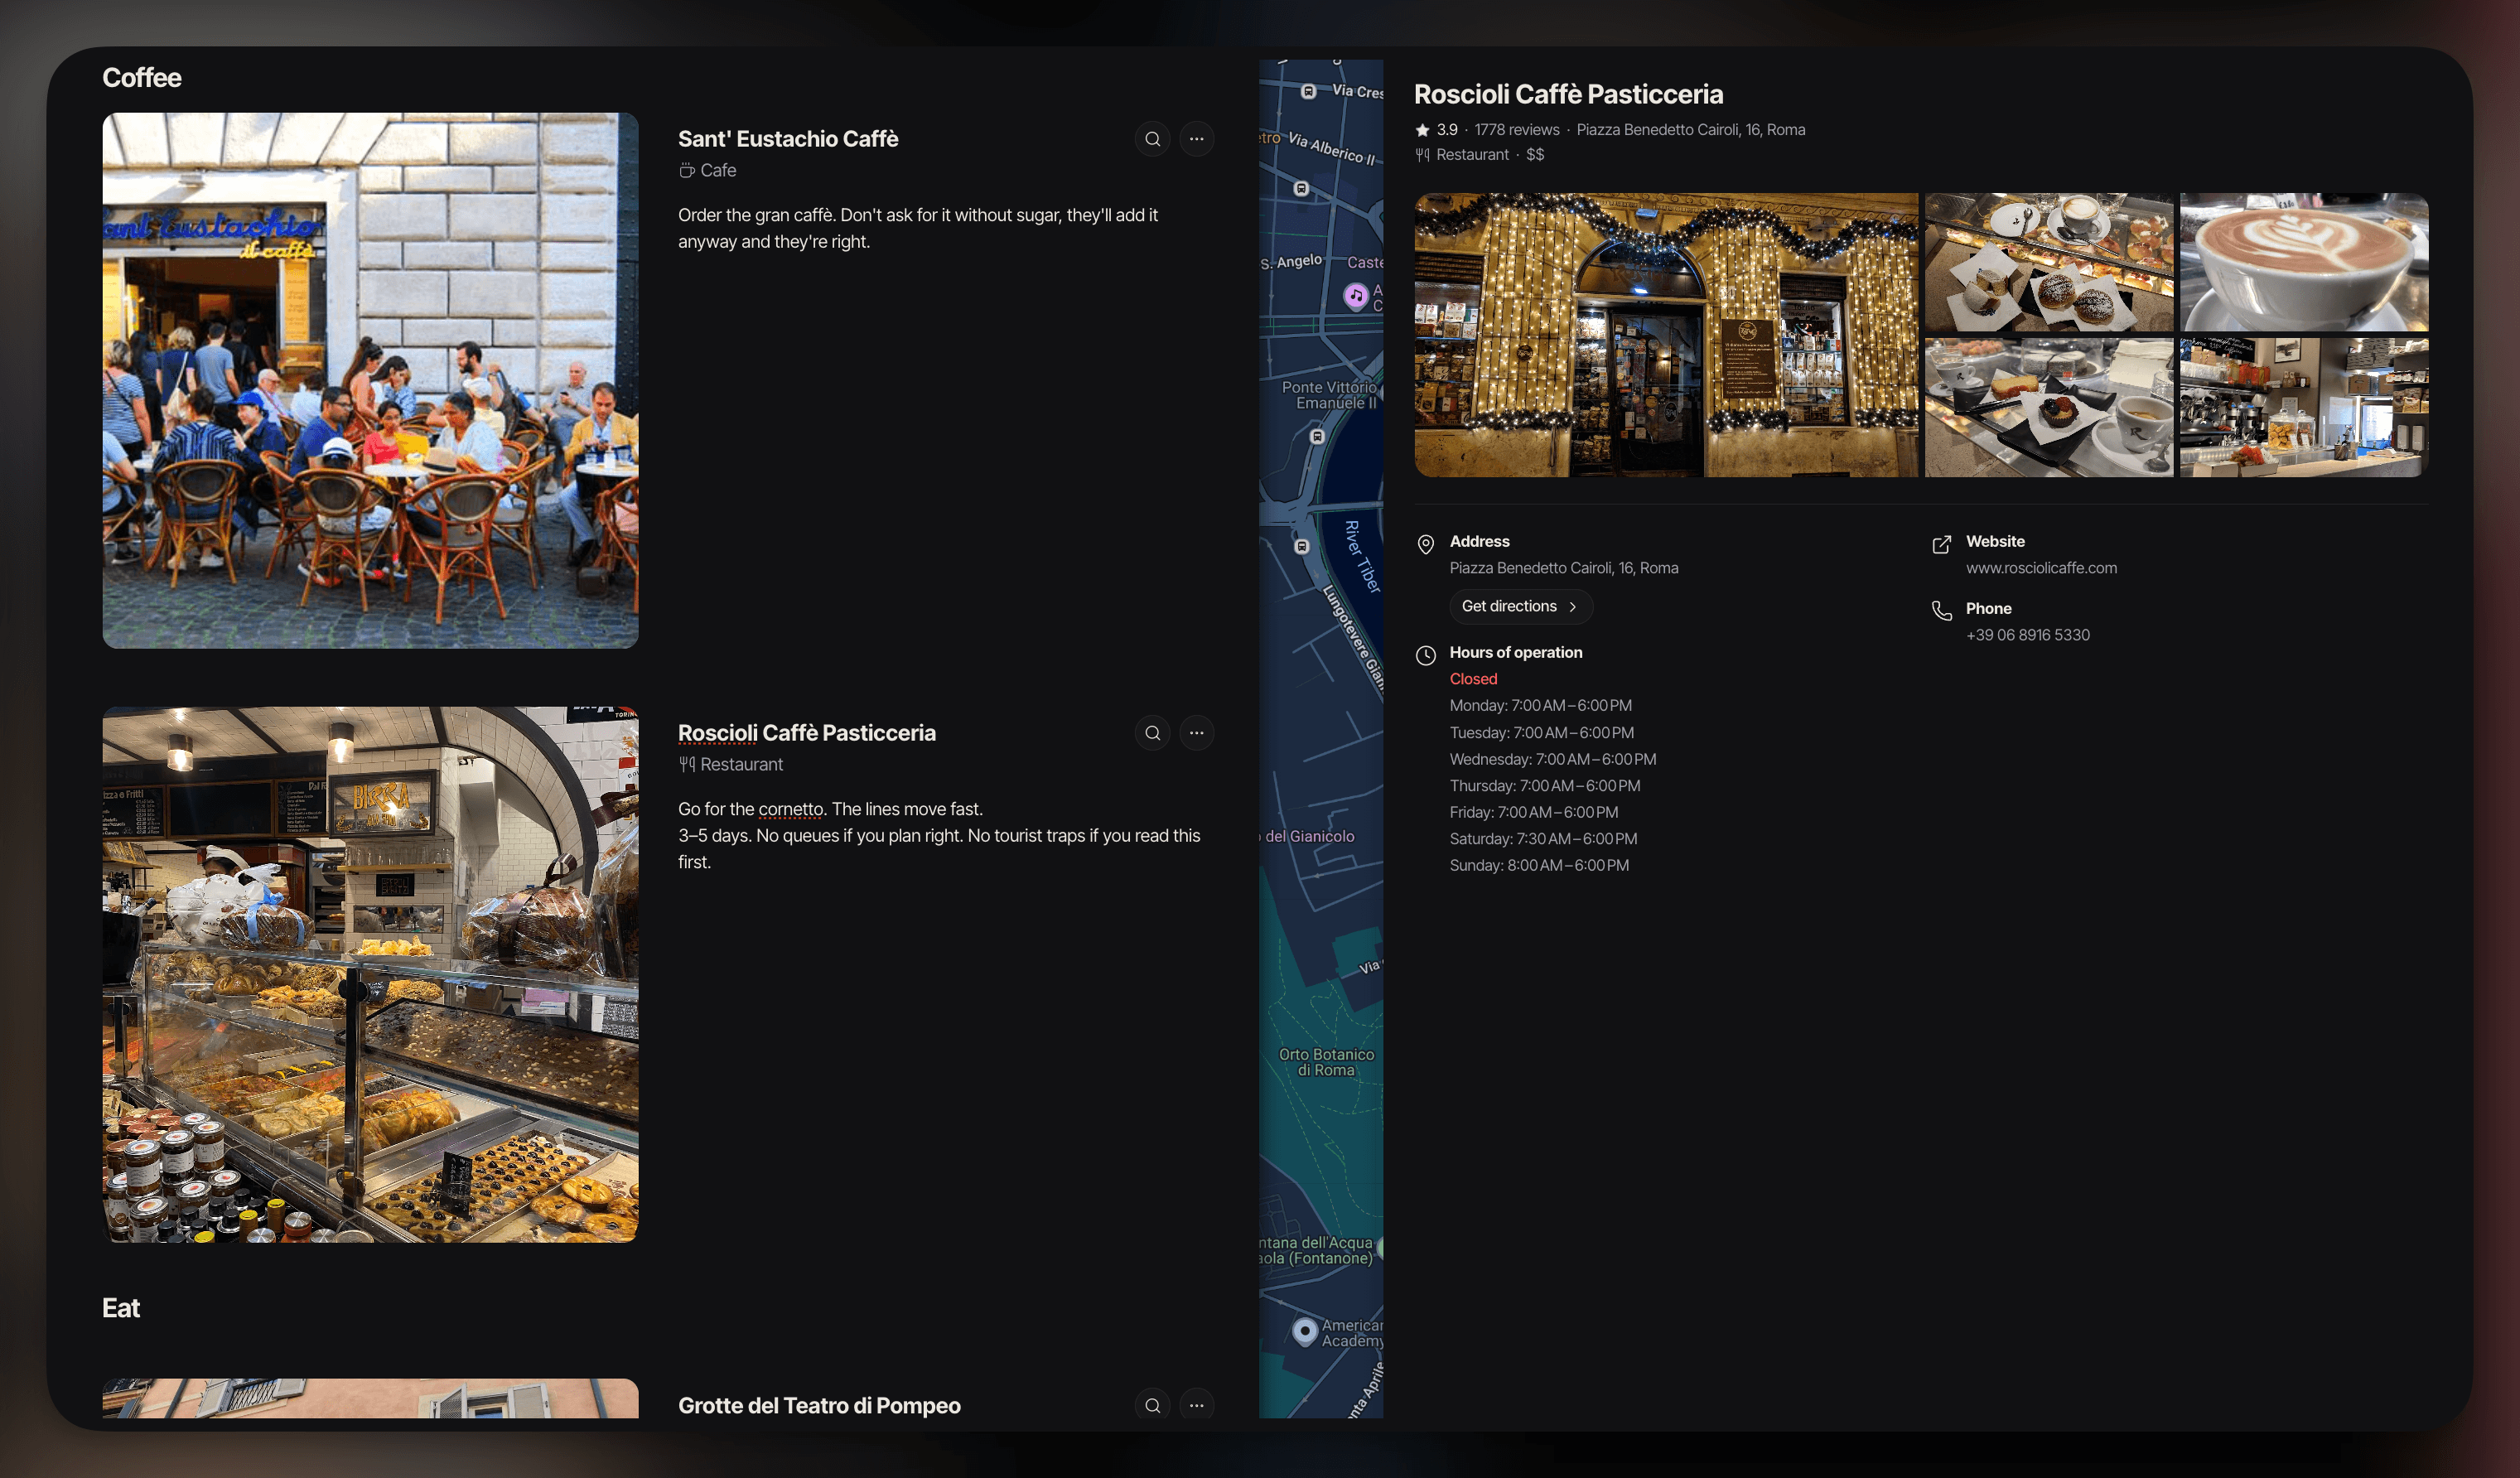Open the cake slice and espresso photo
Viewport: 2520px width, 1478px height.
coord(2049,408)
